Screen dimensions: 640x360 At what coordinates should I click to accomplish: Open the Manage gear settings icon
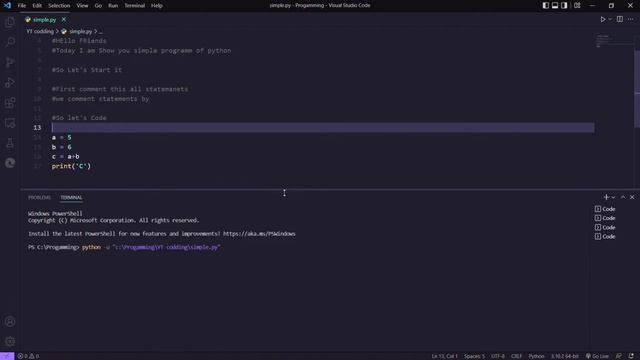[x=10, y=342]
